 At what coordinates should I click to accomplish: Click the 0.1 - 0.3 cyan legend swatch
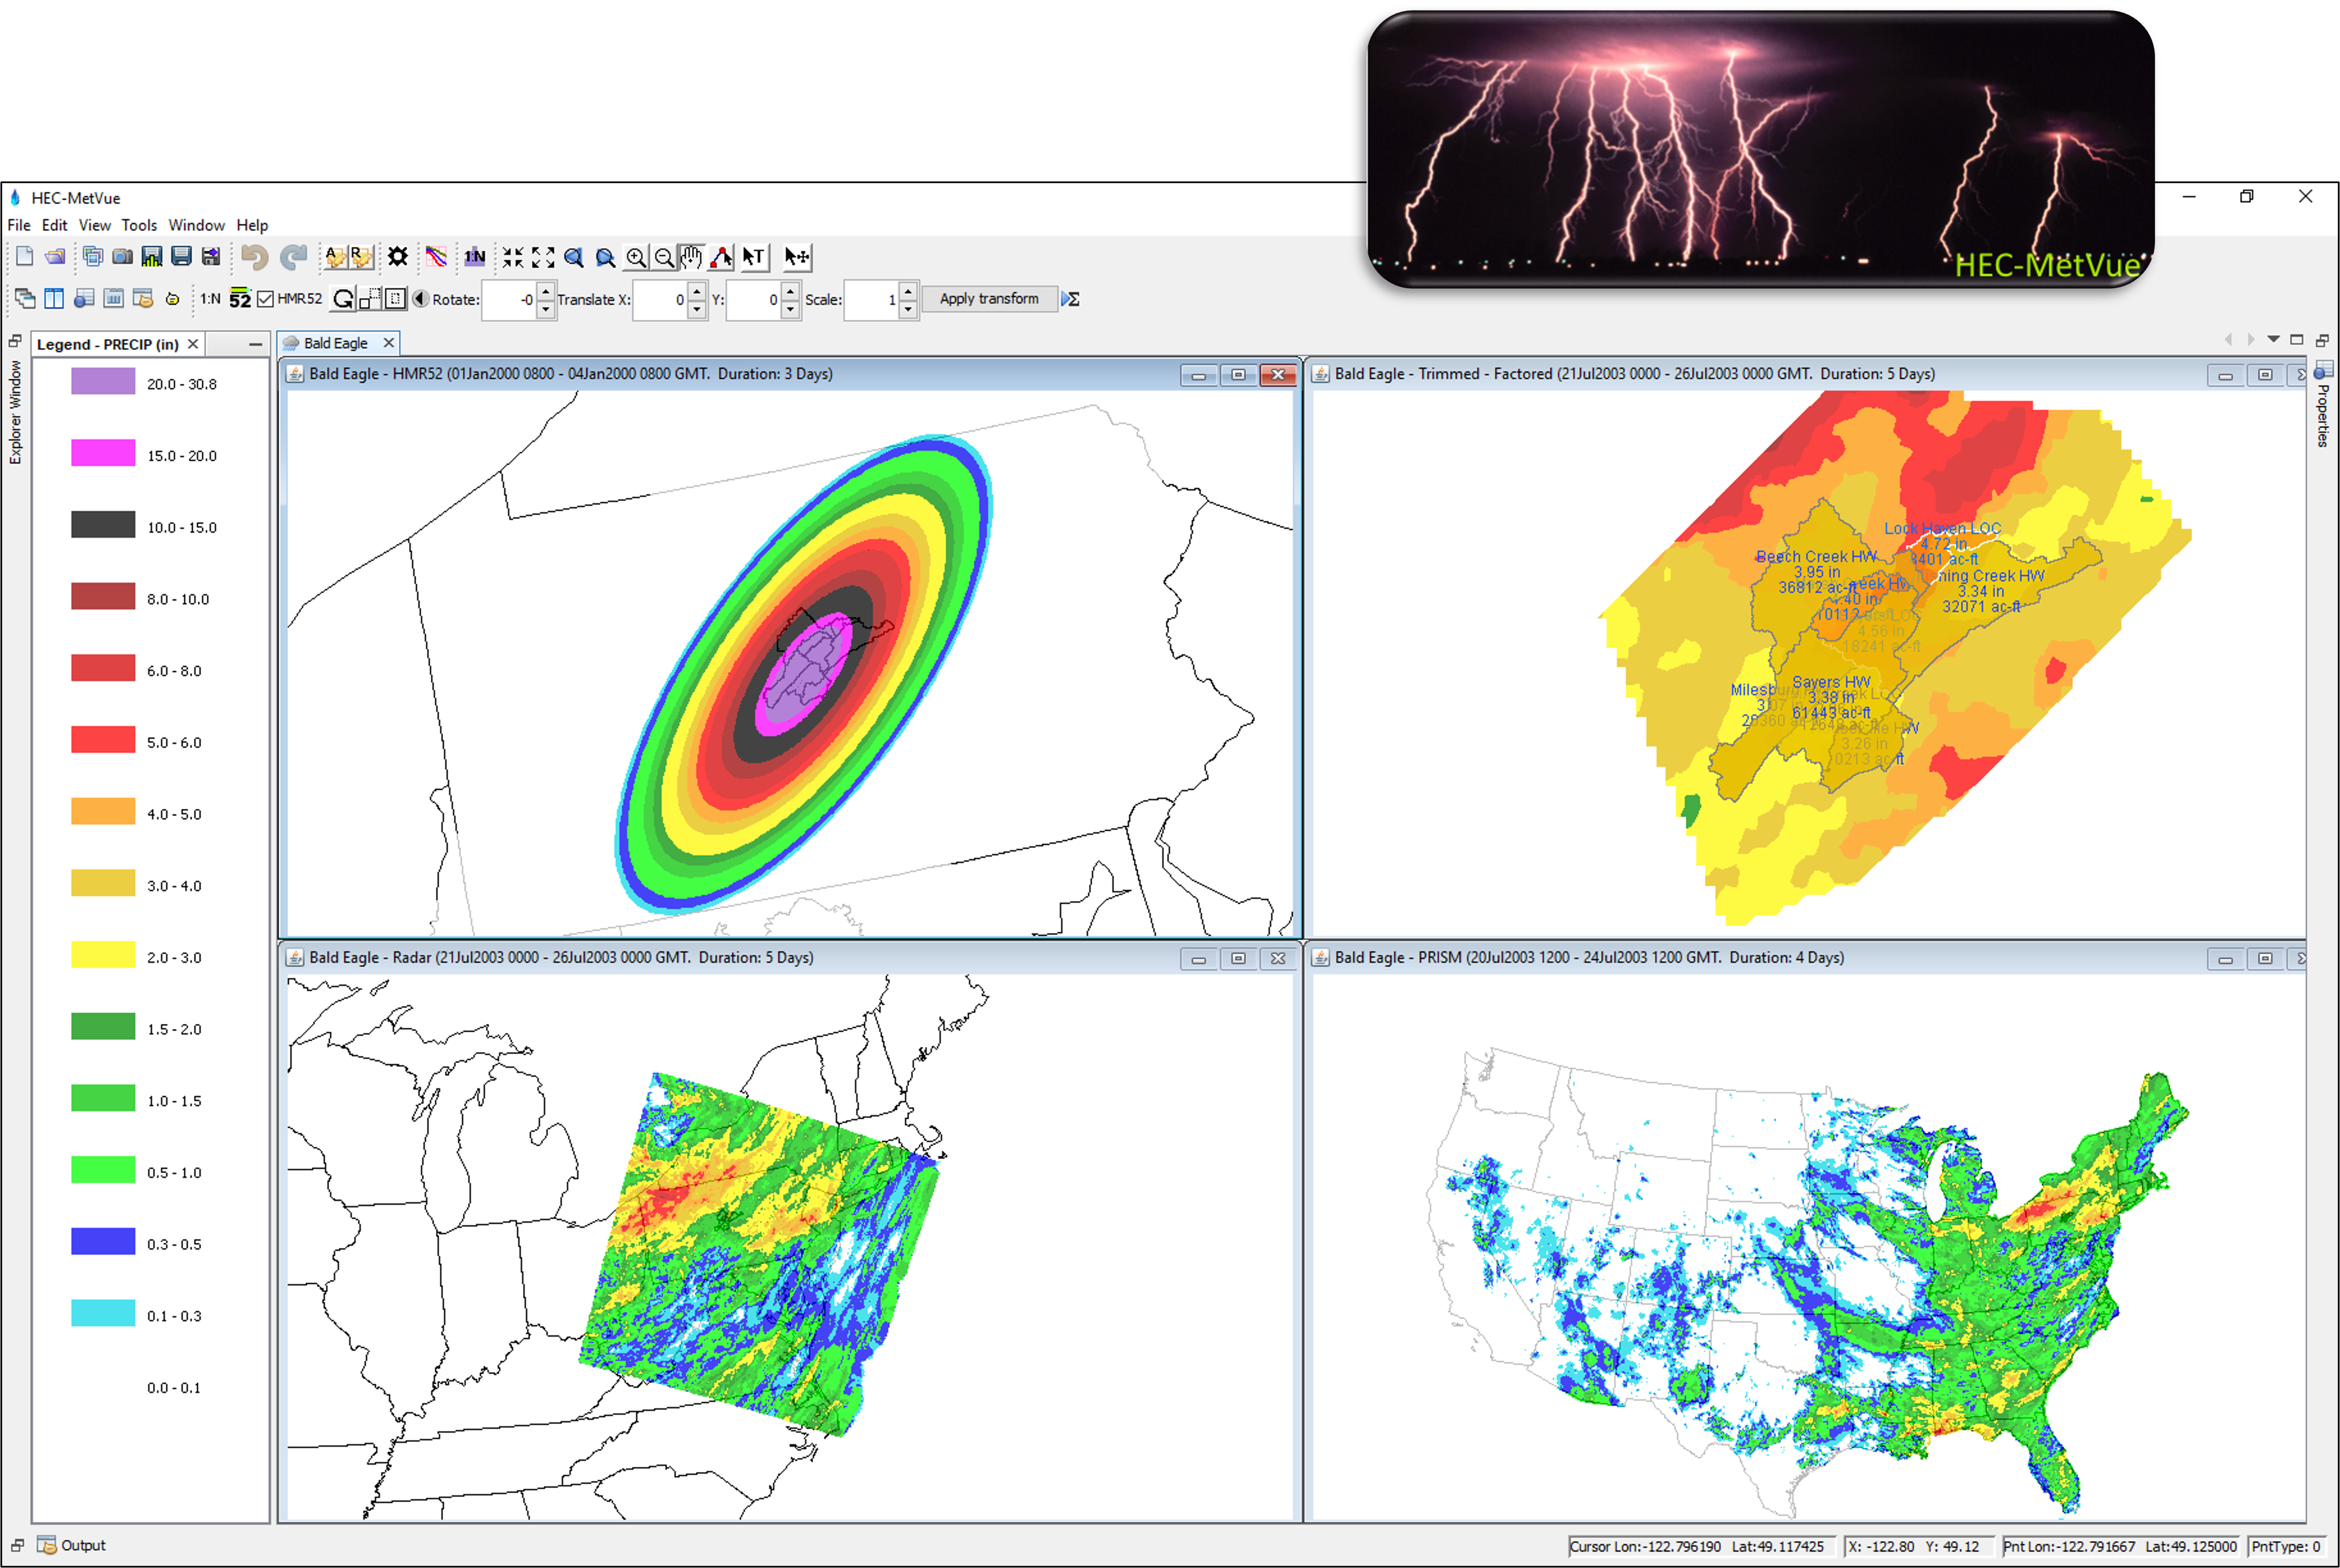(x=103, y=1314)
